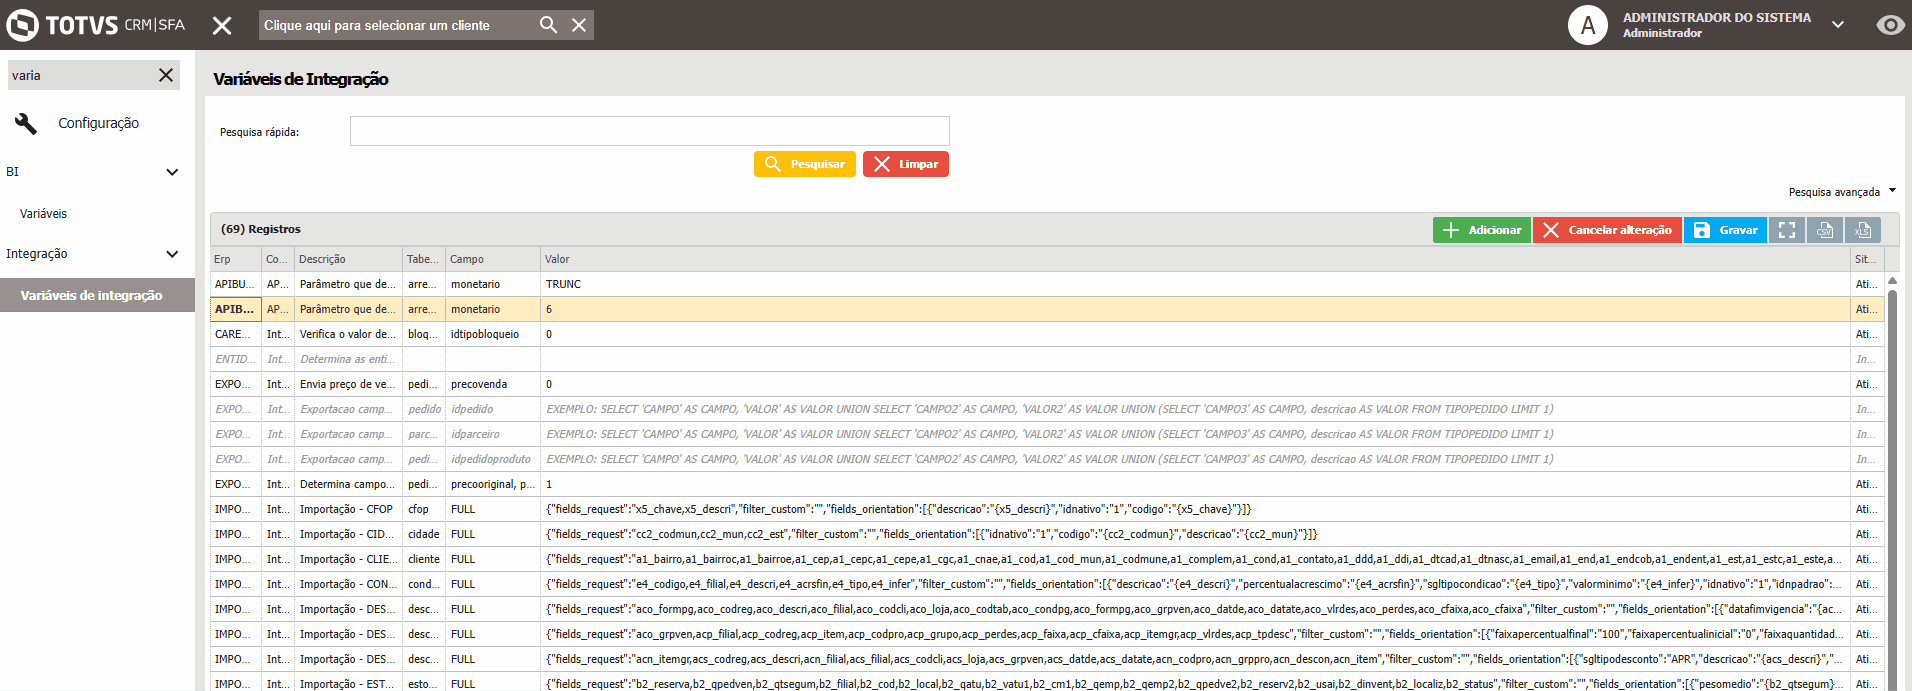Select the 'precovenda' campo cell
The image size is (1912, 691).
tap(493, 384)
